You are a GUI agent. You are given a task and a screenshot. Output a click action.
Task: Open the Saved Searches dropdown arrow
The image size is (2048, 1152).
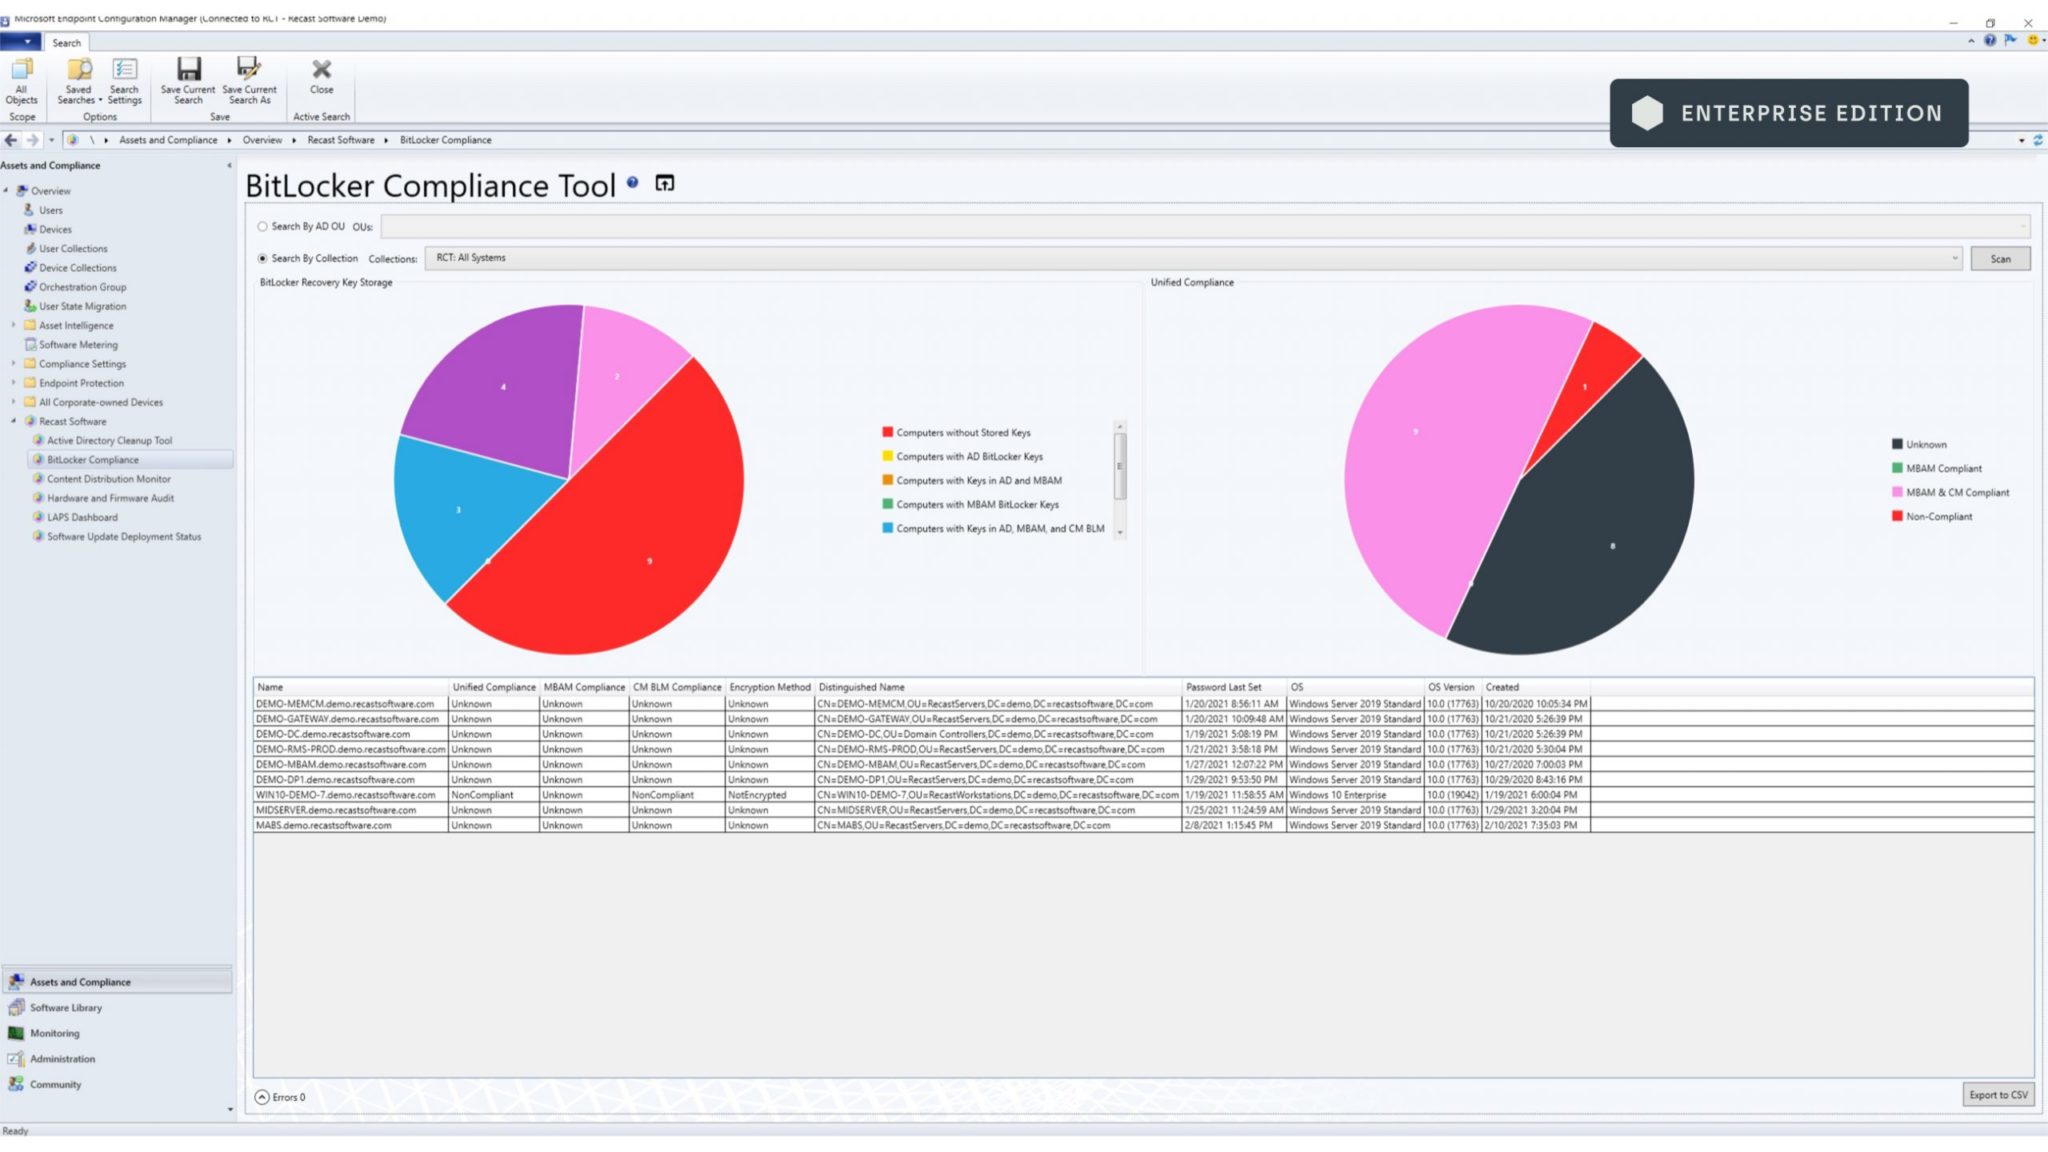coord(100,100)
